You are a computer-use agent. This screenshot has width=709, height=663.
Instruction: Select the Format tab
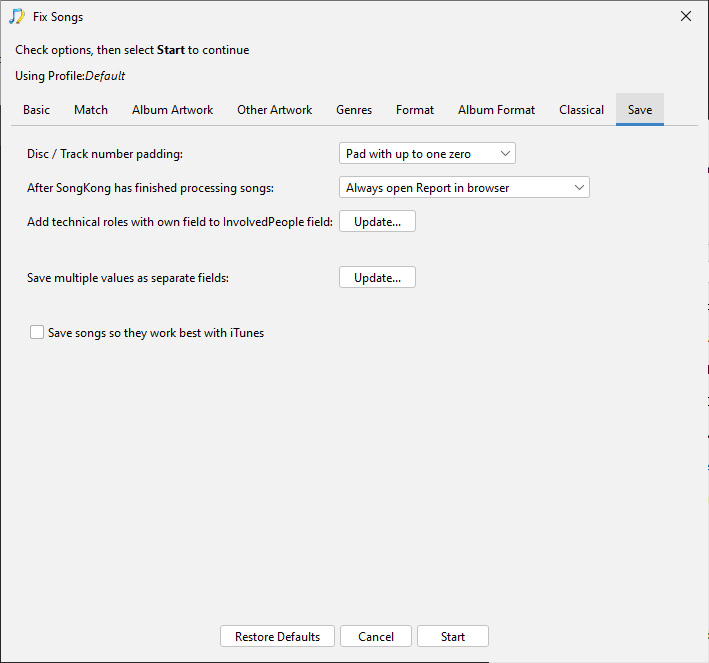pyautogui.click(x=415, y=110)
